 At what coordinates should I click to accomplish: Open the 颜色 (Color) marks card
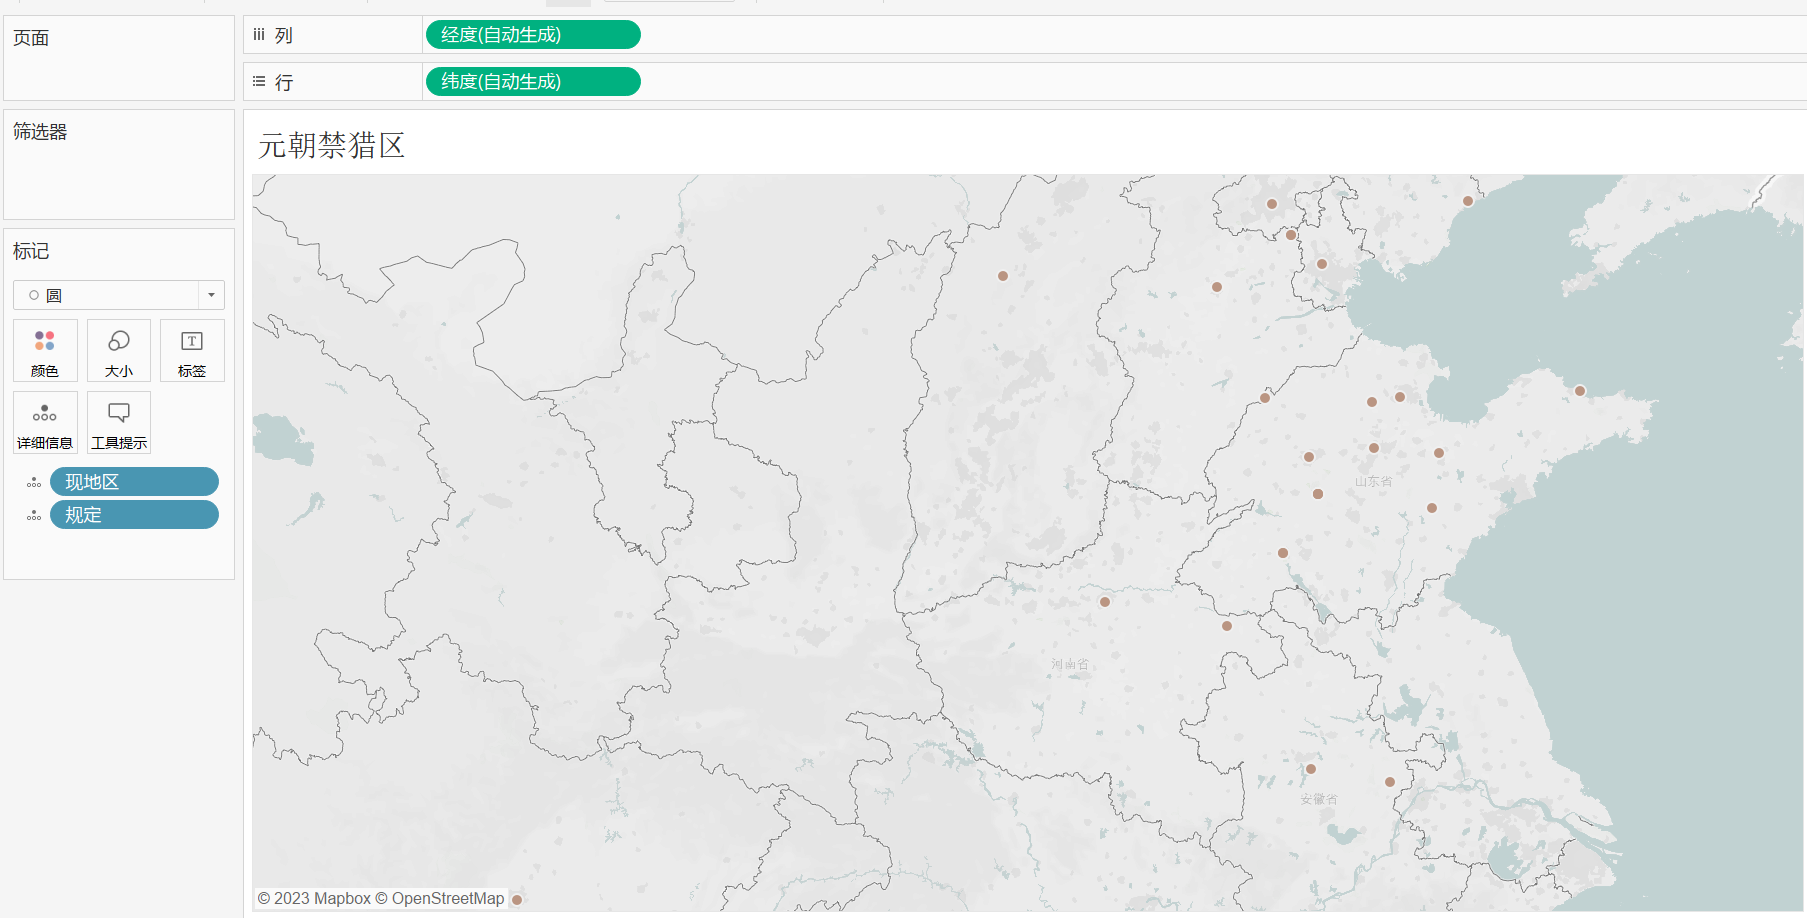click(x=45, y=351)
